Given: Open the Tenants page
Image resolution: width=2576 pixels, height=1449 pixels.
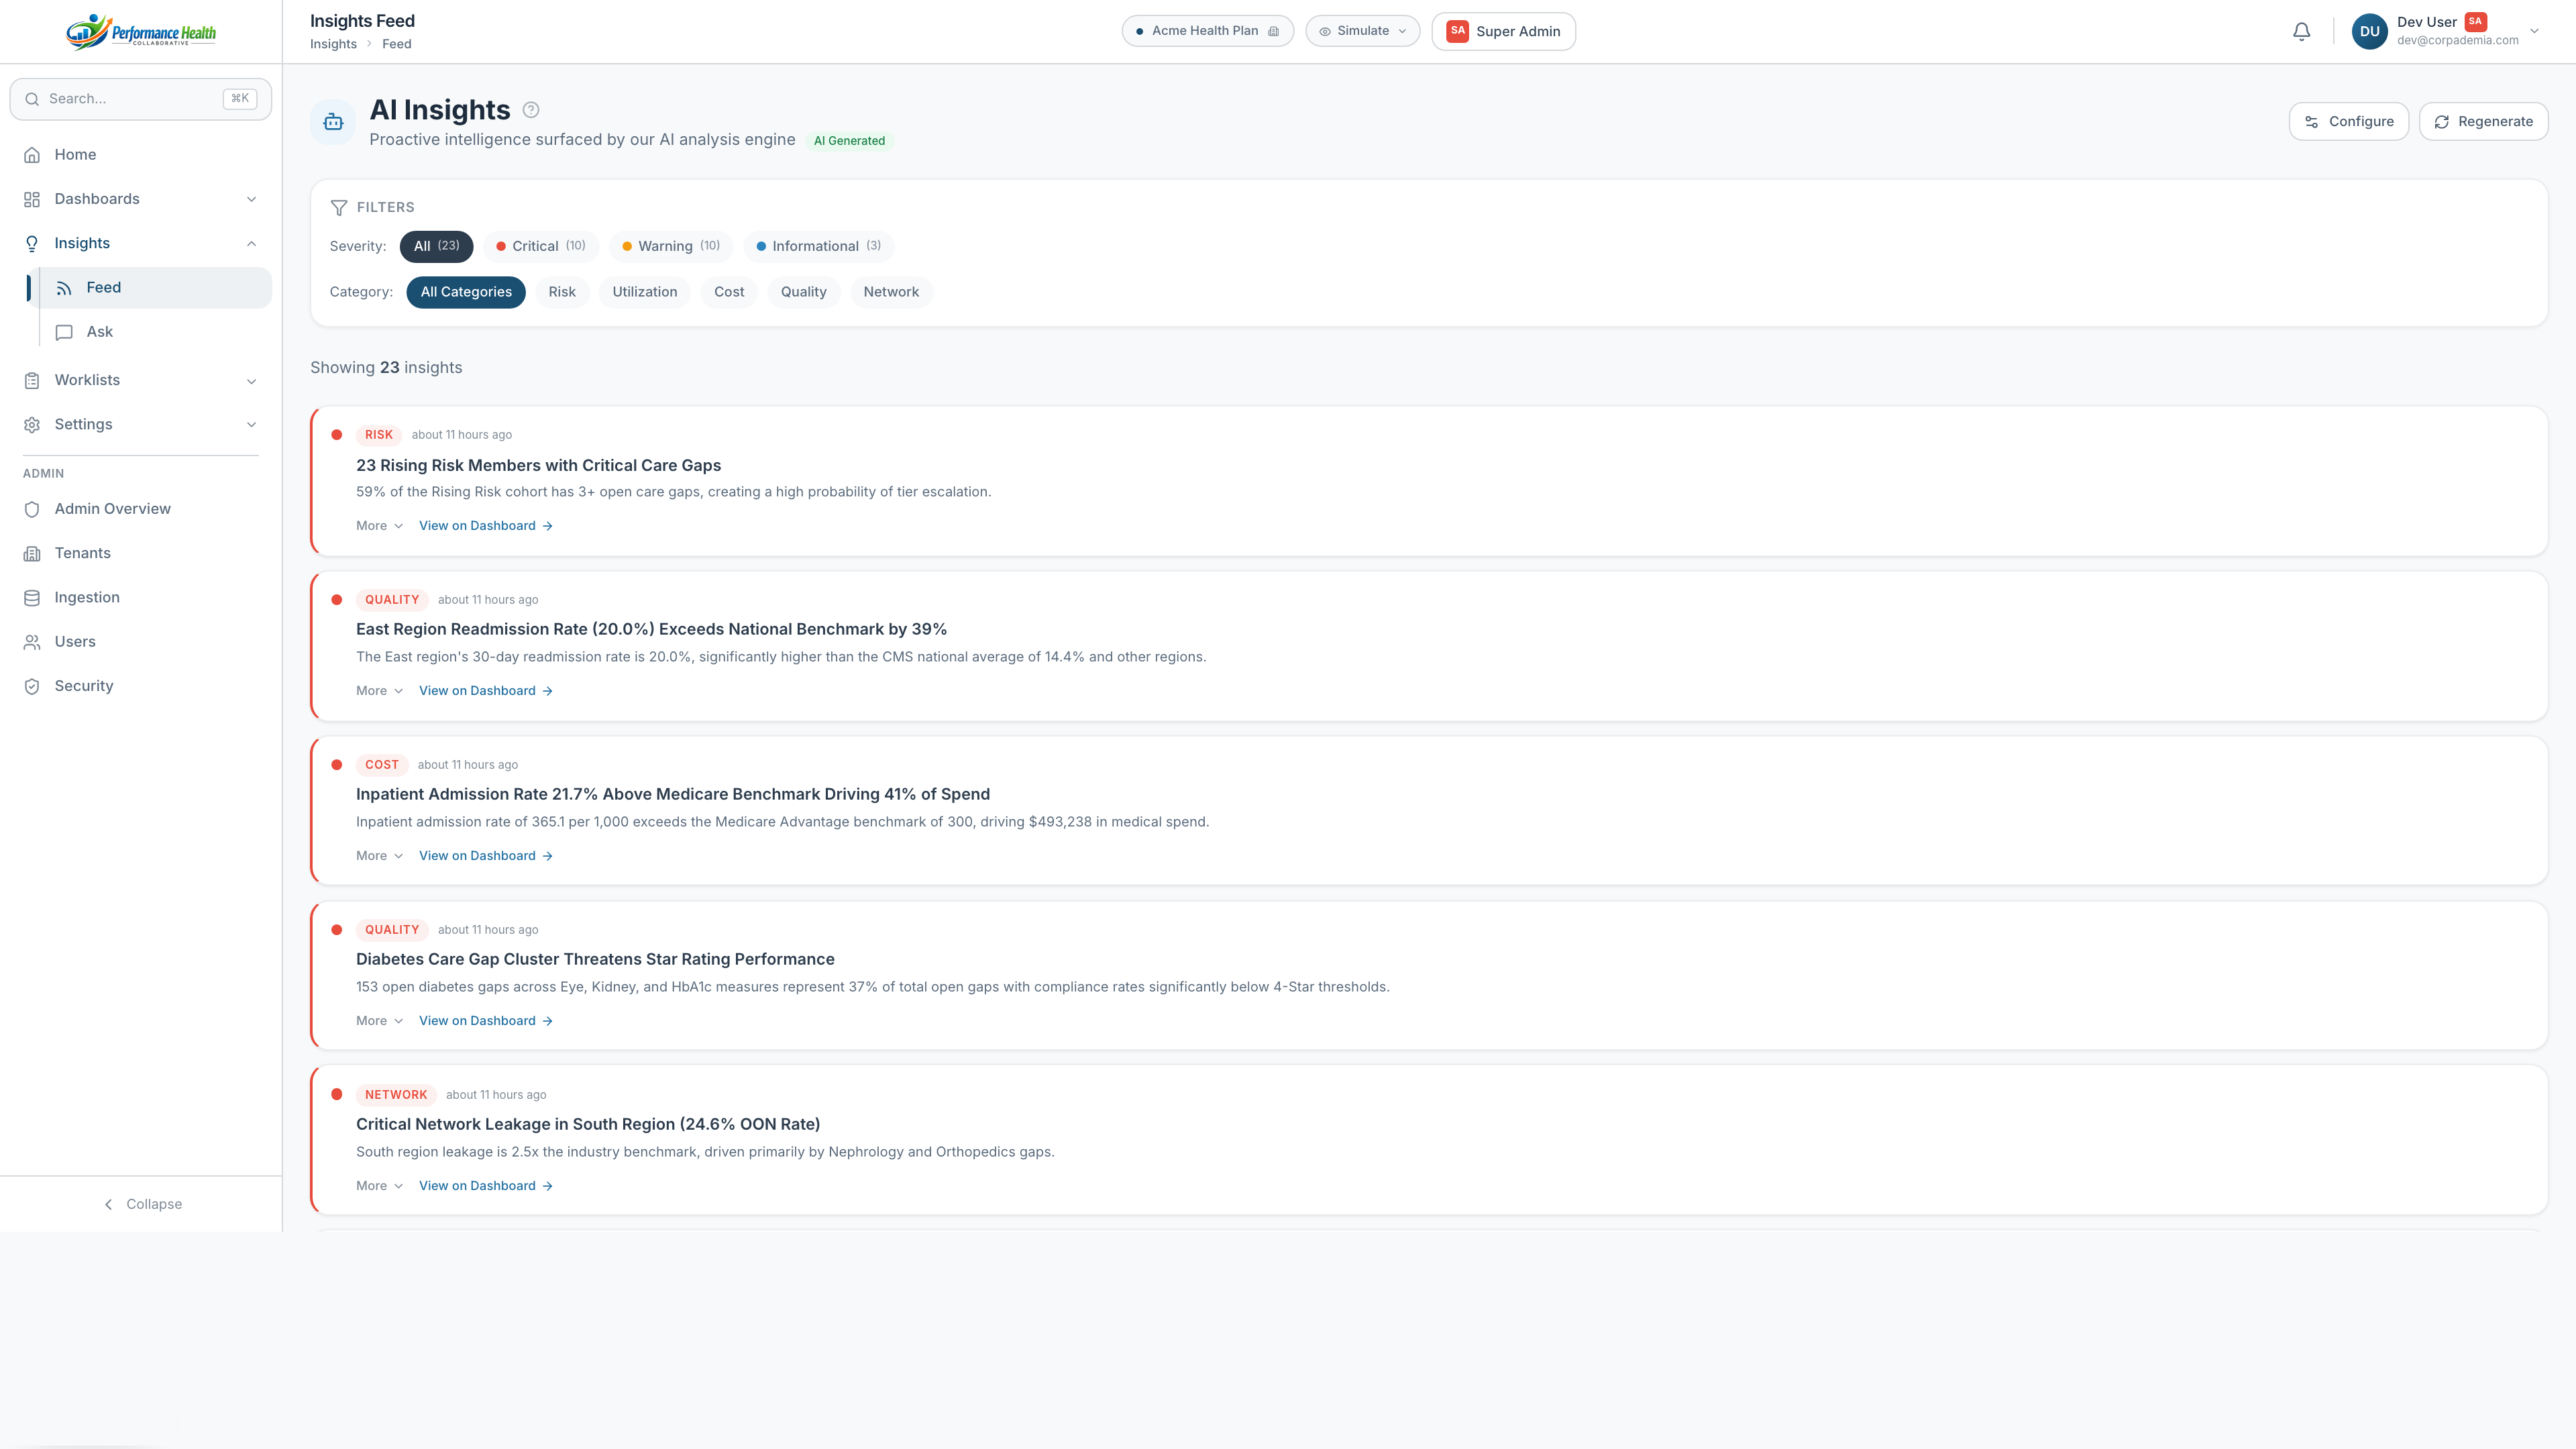Looking at the screenshot, I should (x=141, y=553).
